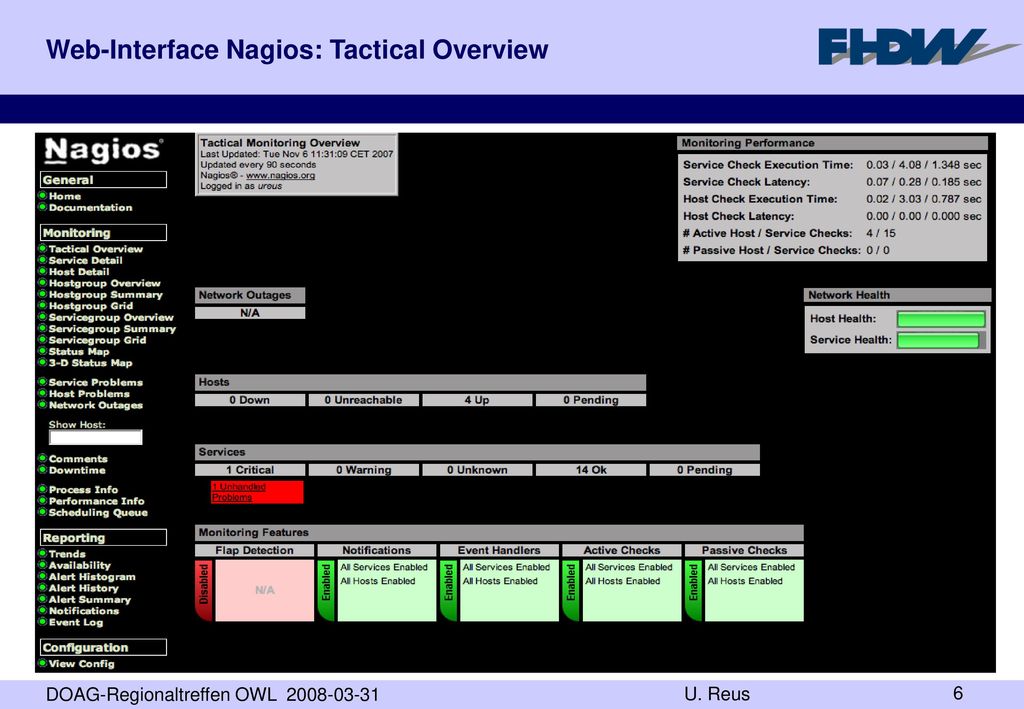Toggle Passive Checks Enabled indicator
Image resolution: width=1024 pixels, height=709 pixels.
[694, 590]
